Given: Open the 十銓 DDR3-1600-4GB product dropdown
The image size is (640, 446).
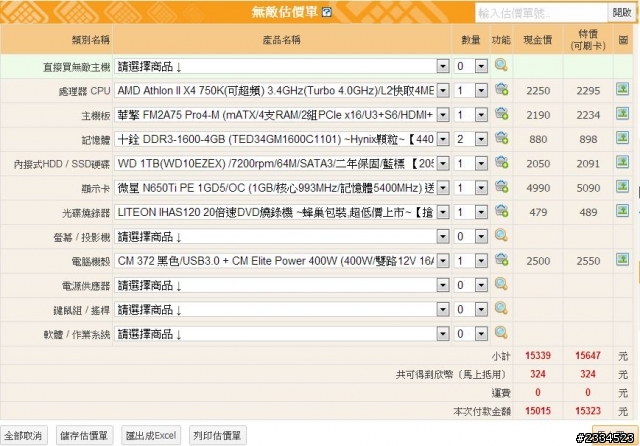Looking at the screenshot, I should point(282,139).
